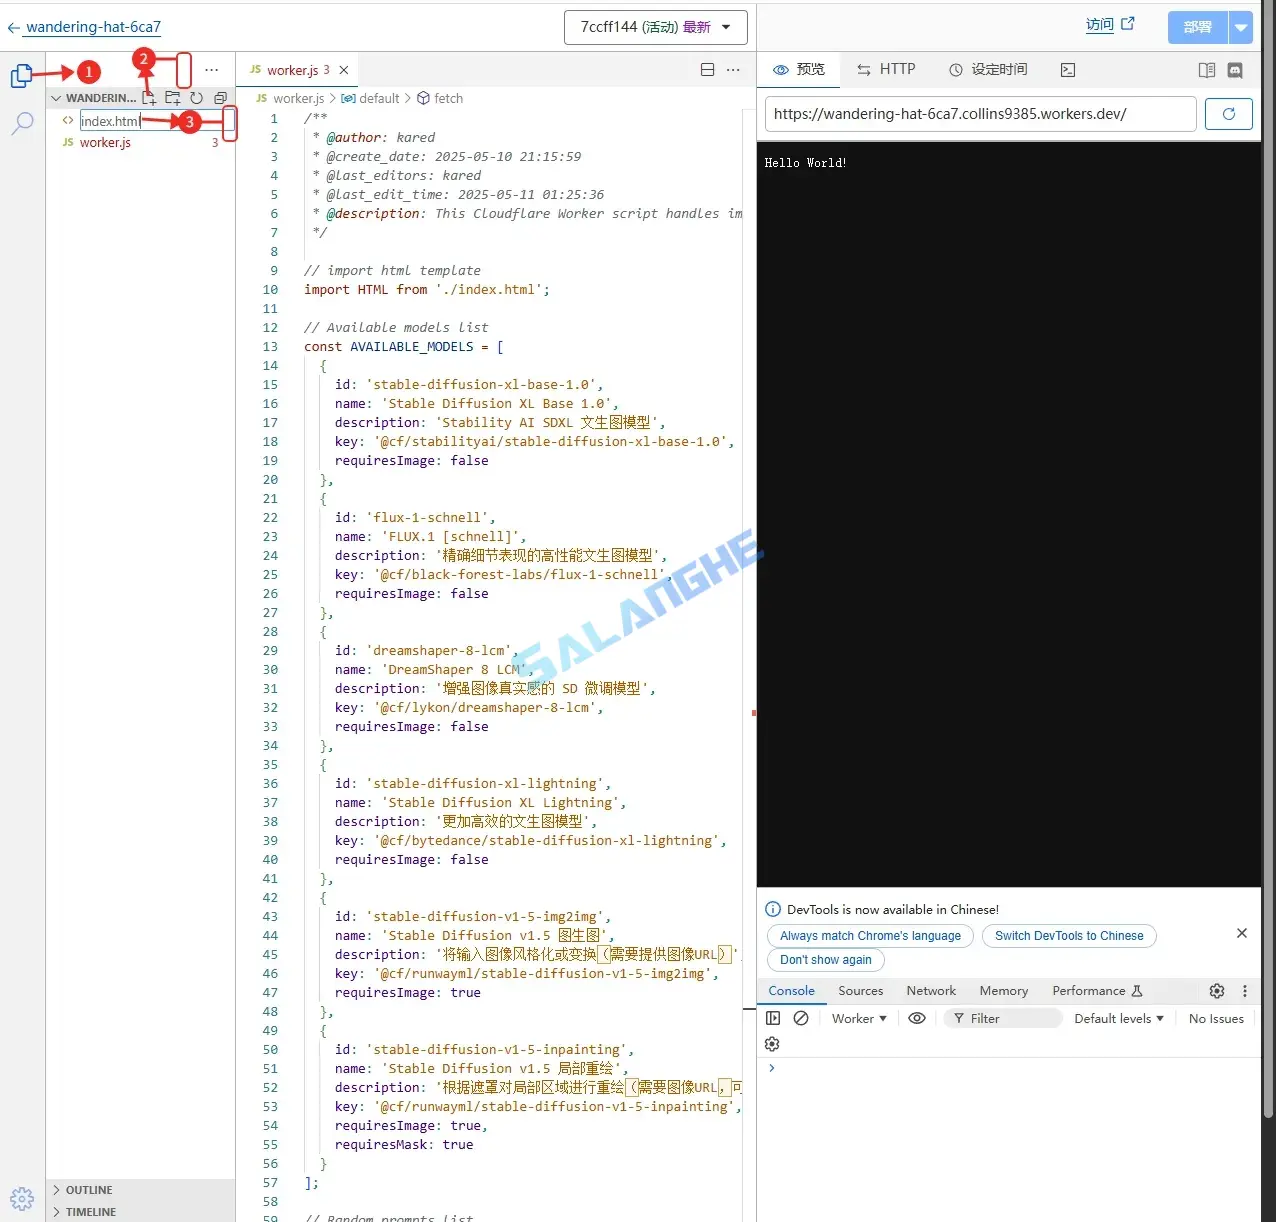Open the version dropdown showing 7ccff144
1276x1222 pixels.
(656, 27)
